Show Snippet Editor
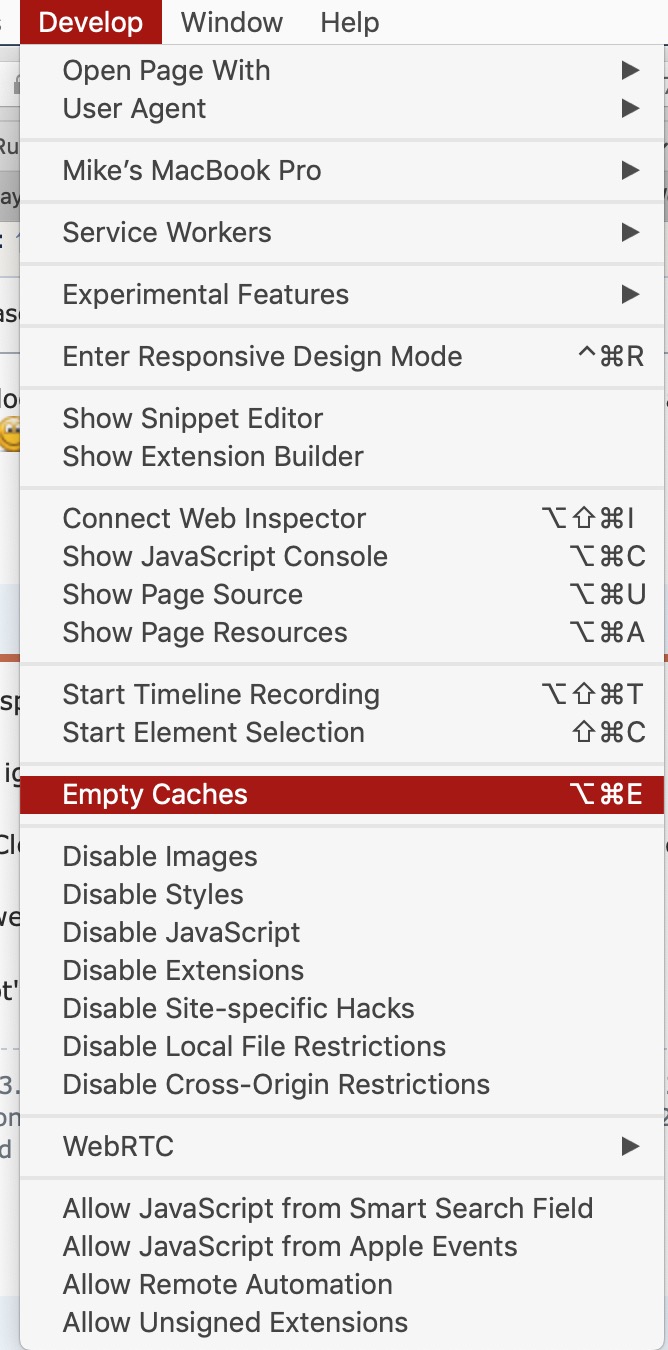 coord(342,419)
